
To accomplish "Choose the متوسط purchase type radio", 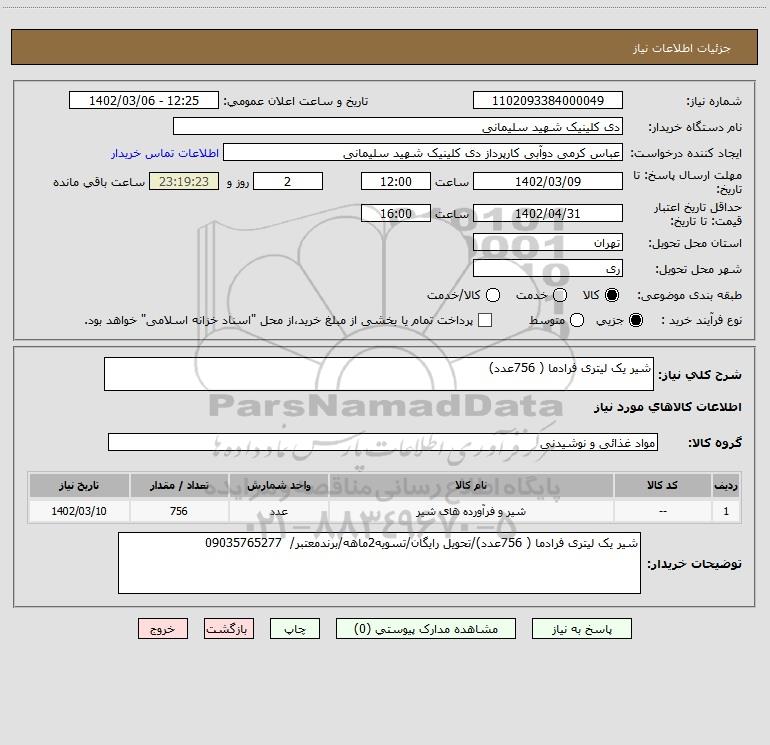I will tap(577, 320).
